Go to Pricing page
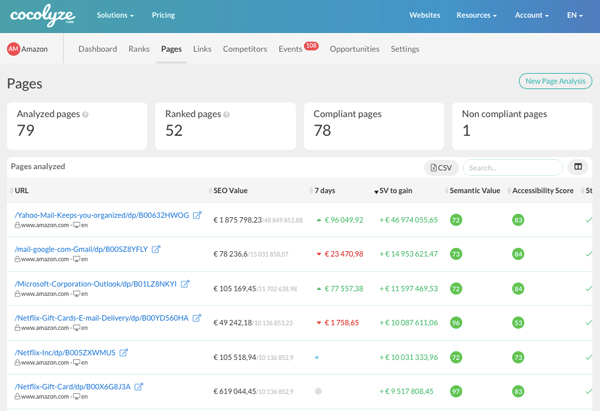 point(163,15)
